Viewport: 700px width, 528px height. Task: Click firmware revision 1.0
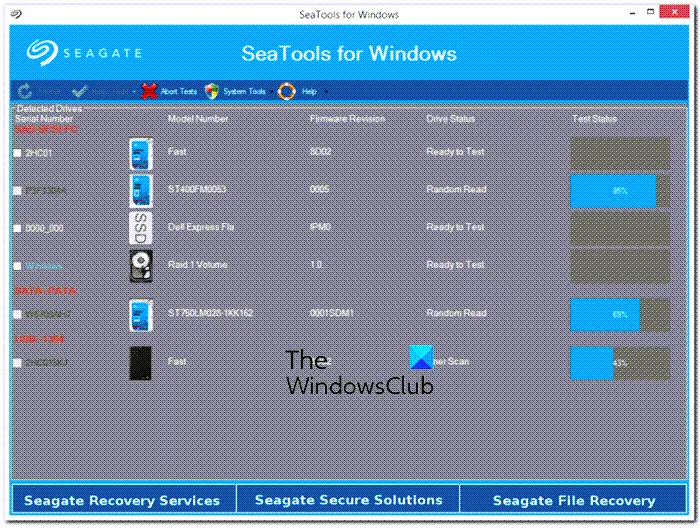317,265
